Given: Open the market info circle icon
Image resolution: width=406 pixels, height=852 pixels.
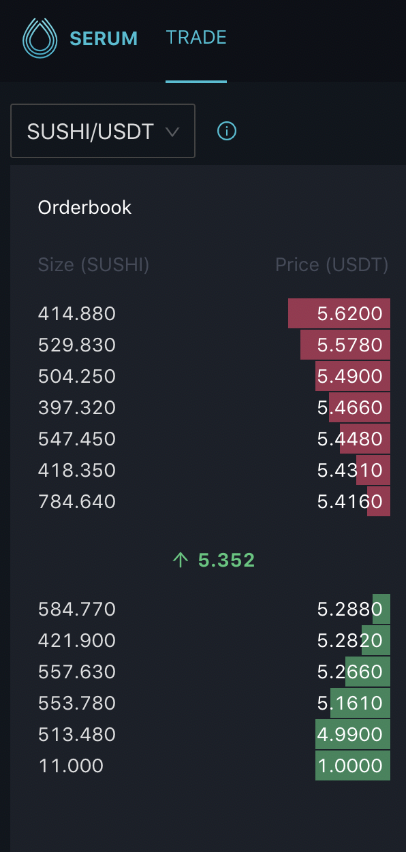Looking at the screenshot, I should pyautogui.click(x=227, y=131).
